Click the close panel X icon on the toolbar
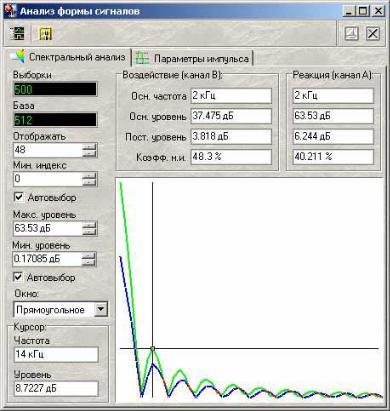 coord(373,34)
